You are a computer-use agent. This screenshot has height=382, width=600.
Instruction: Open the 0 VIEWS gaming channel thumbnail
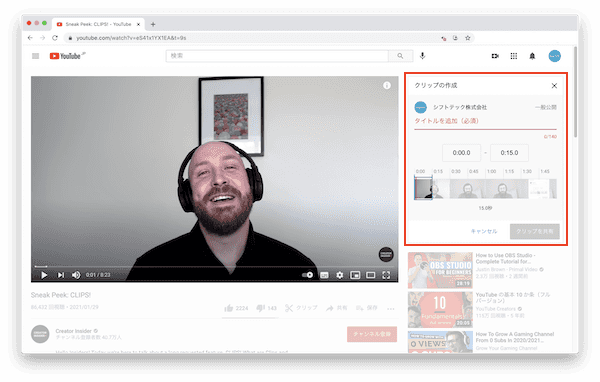point(440,342)
